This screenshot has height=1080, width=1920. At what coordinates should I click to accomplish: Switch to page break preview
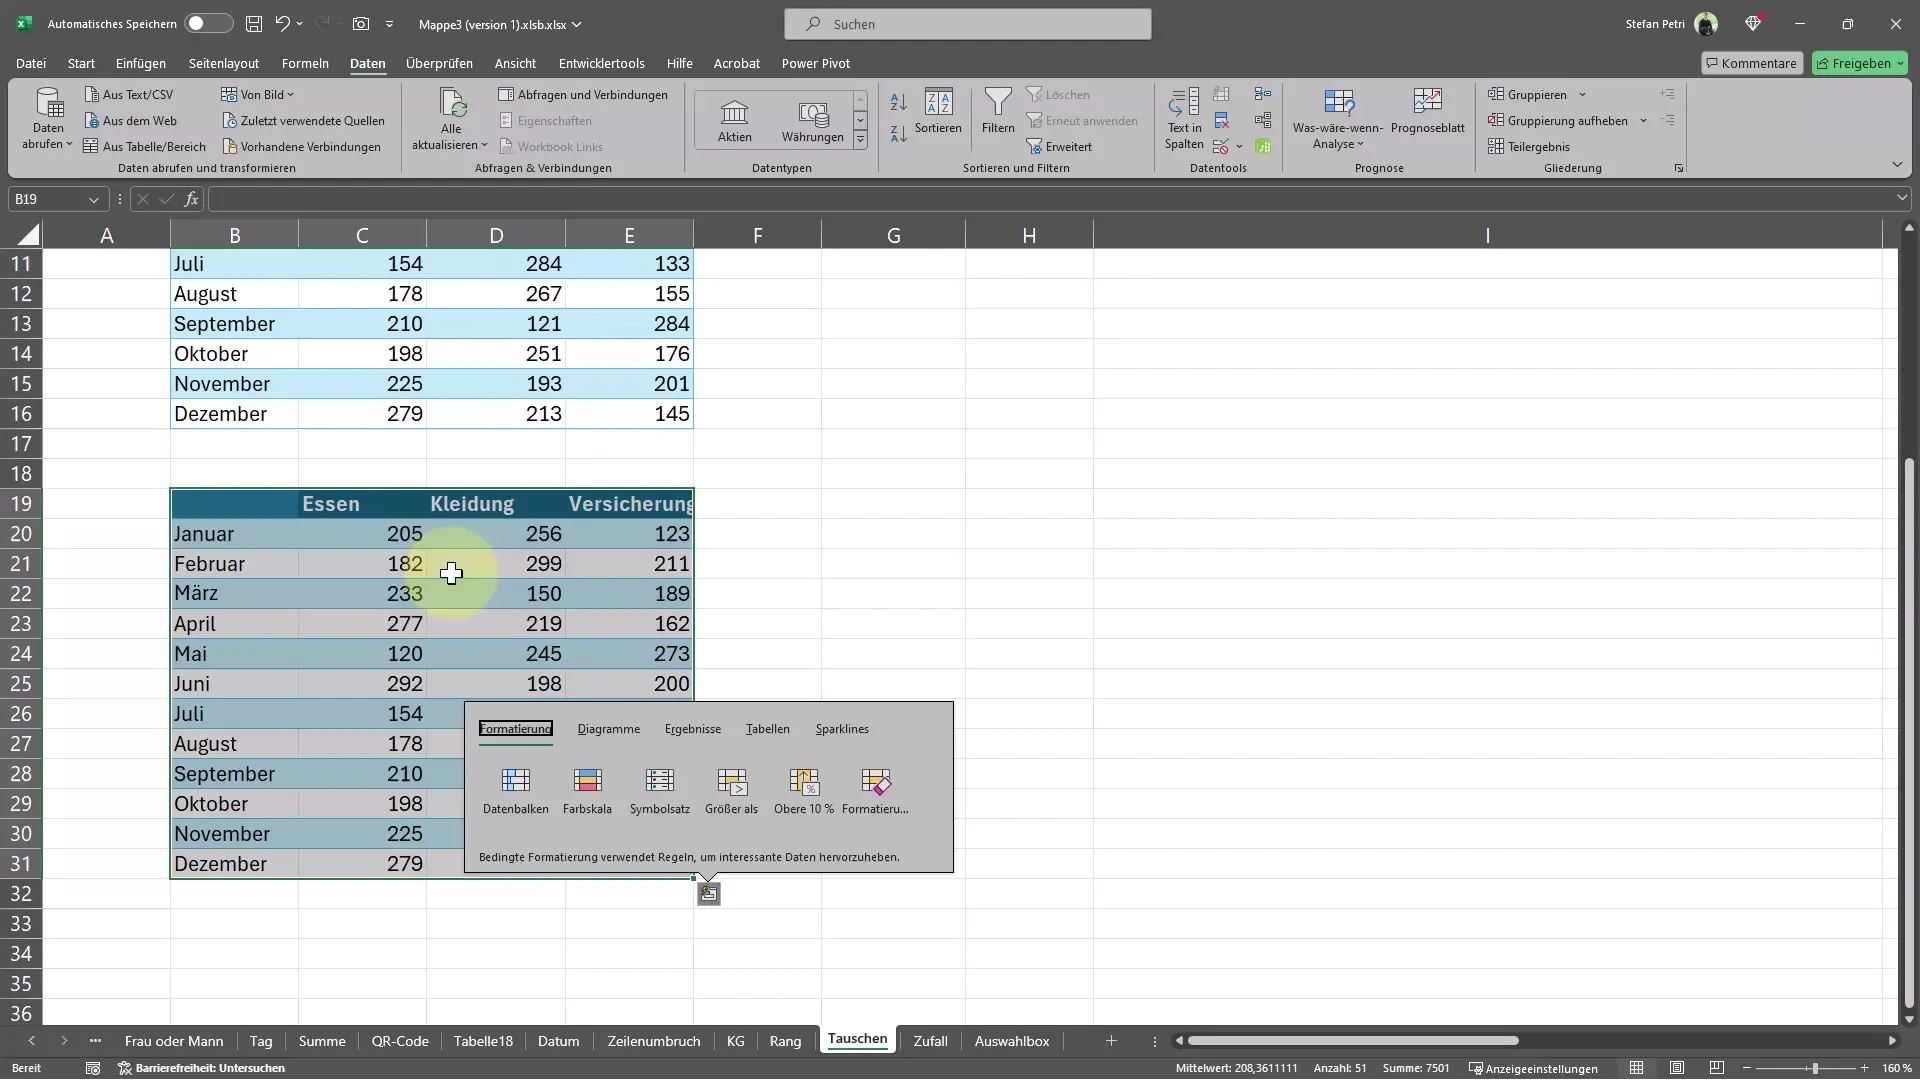1717,1068
